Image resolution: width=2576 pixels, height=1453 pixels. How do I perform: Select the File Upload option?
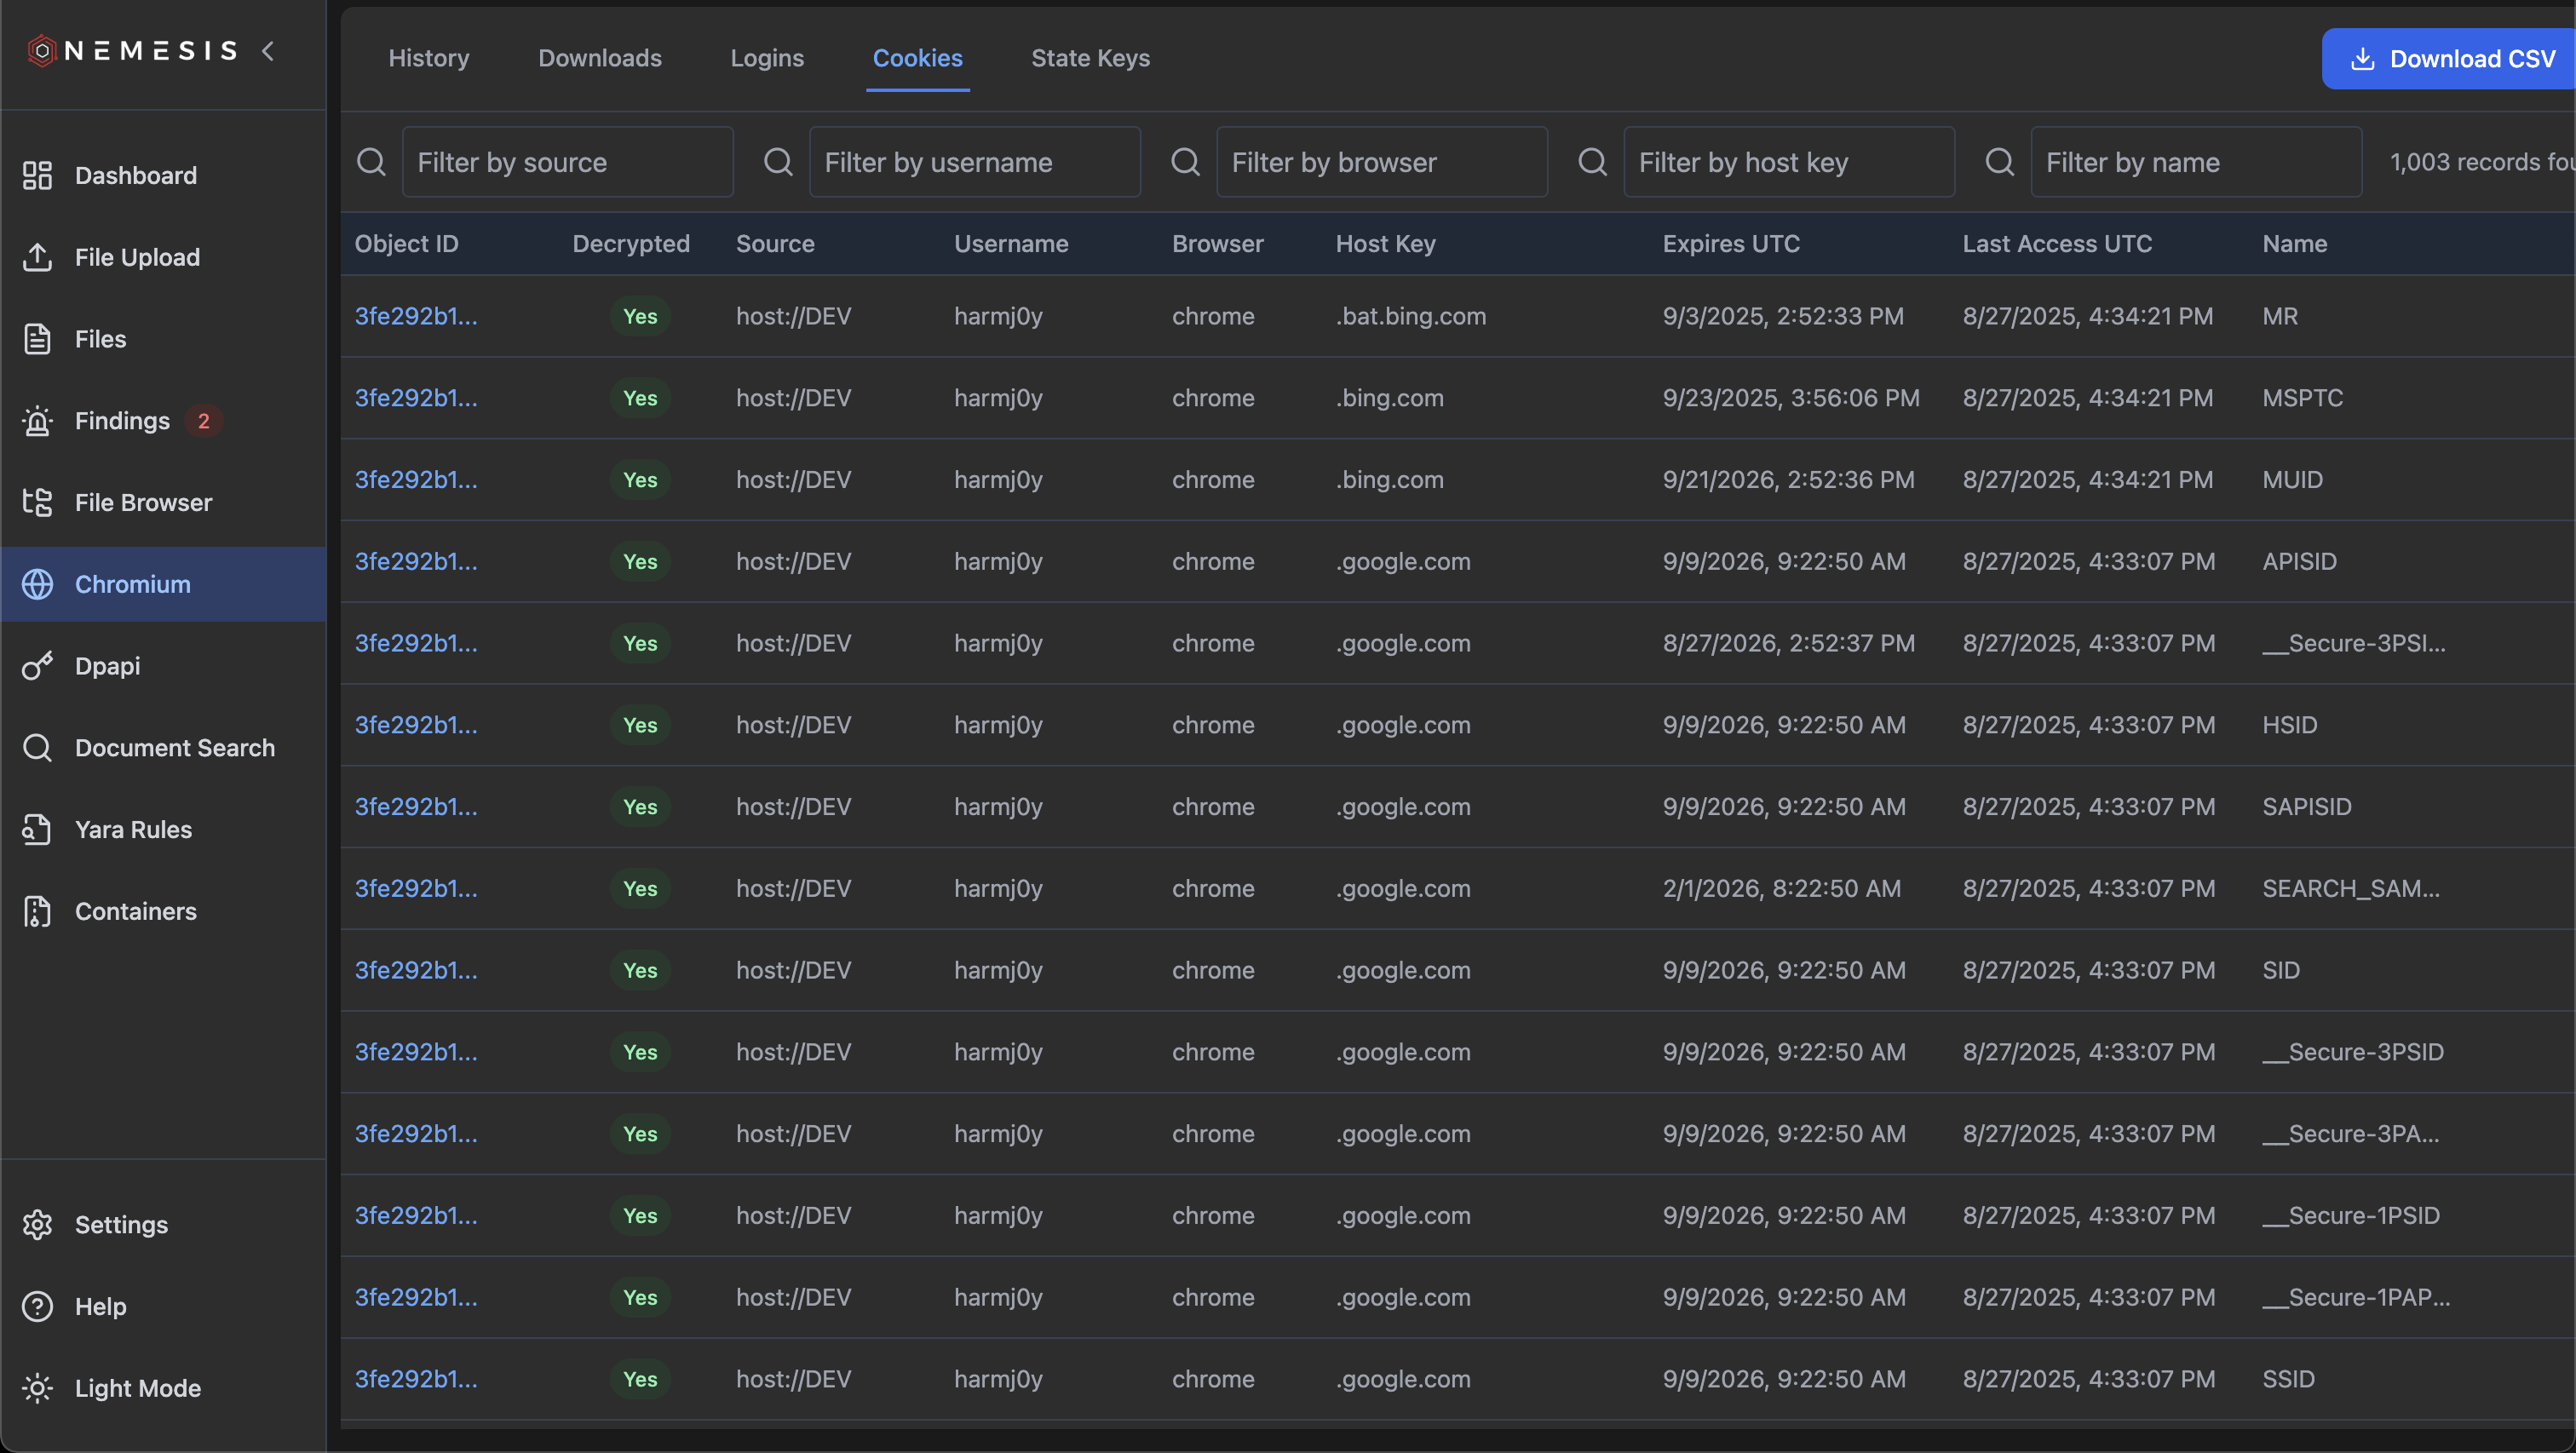pos(136,257)
